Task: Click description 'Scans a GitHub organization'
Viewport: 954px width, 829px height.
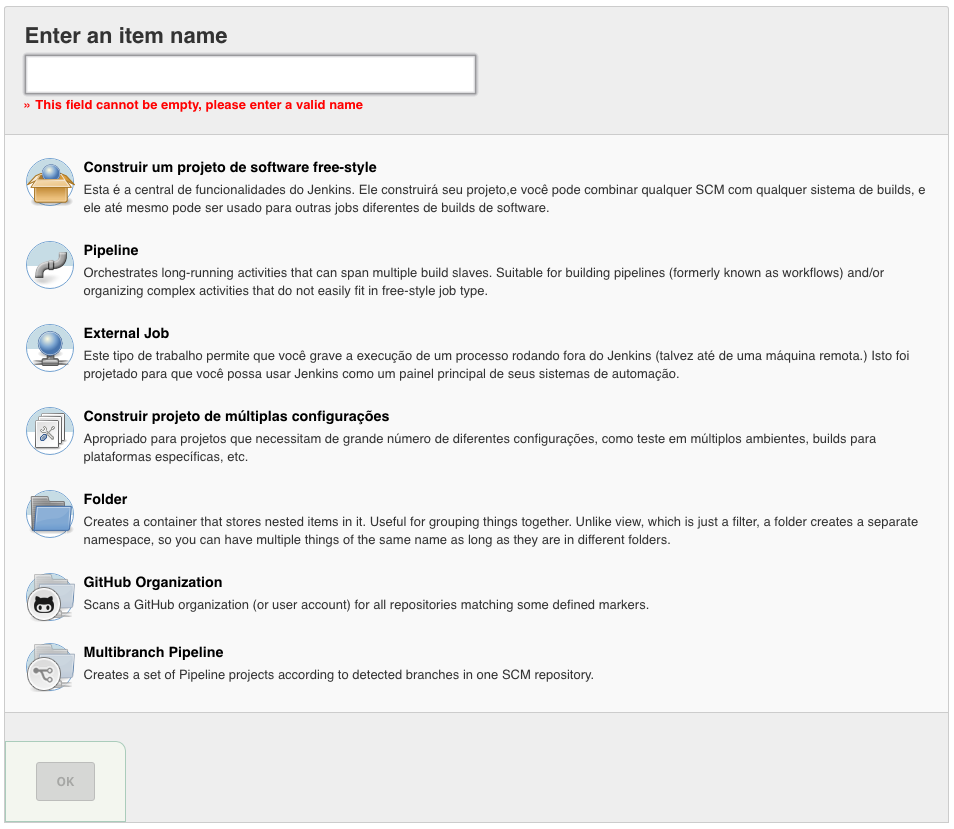Action: click(366, 605)
